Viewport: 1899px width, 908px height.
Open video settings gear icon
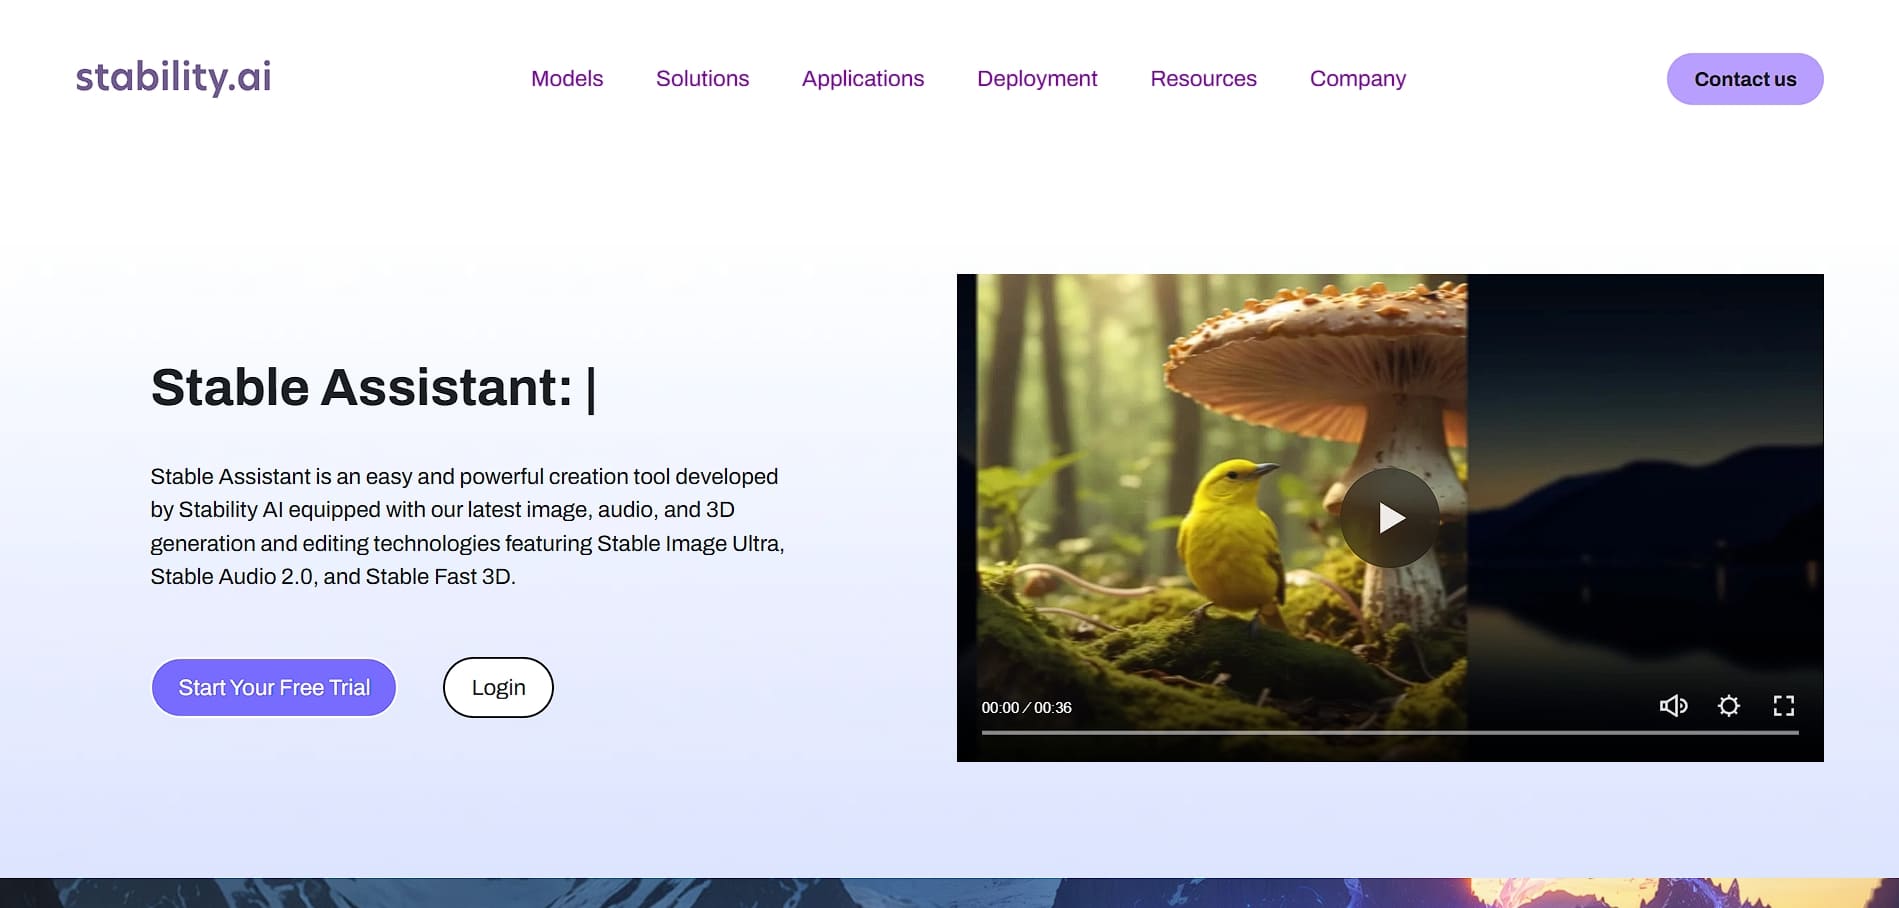tap(1728, 706)
